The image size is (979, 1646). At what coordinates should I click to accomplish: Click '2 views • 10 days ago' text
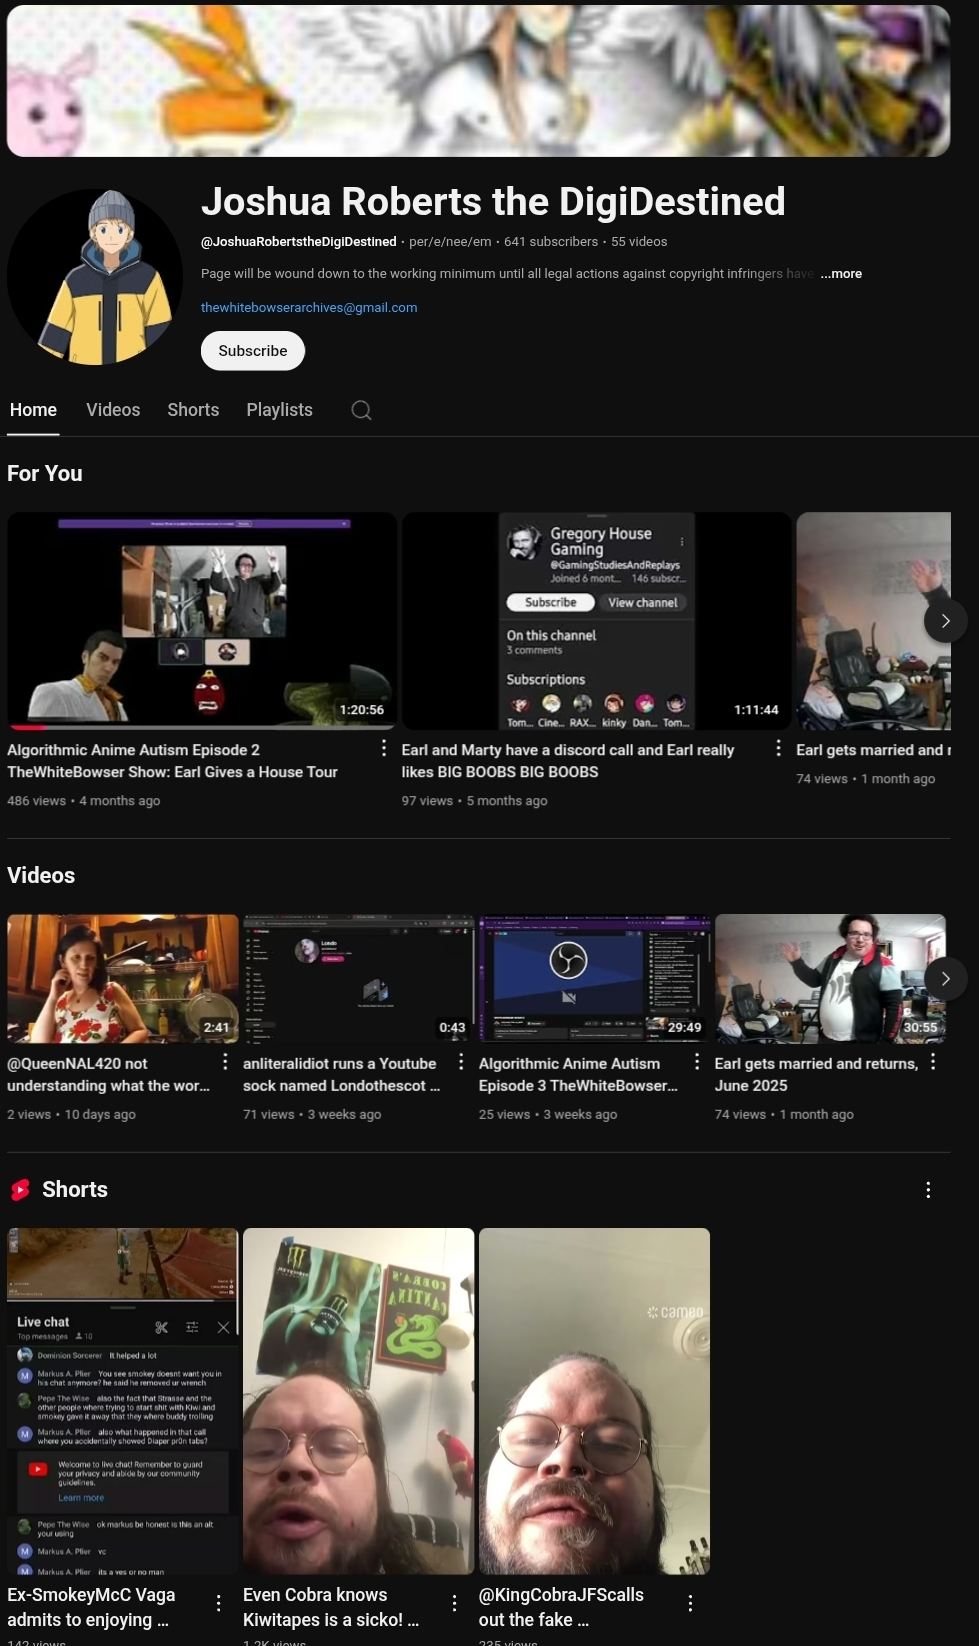(x=71, y=1115)
